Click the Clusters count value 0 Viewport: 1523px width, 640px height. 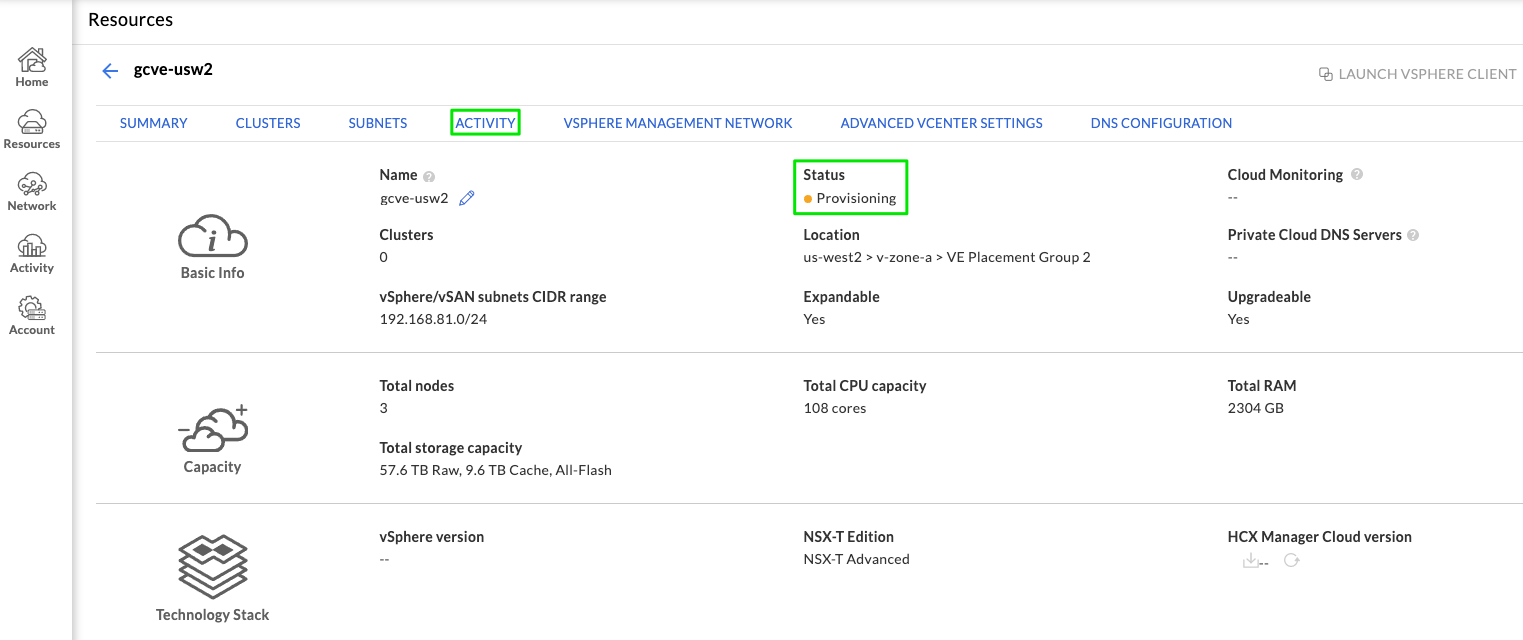point(384,257)
